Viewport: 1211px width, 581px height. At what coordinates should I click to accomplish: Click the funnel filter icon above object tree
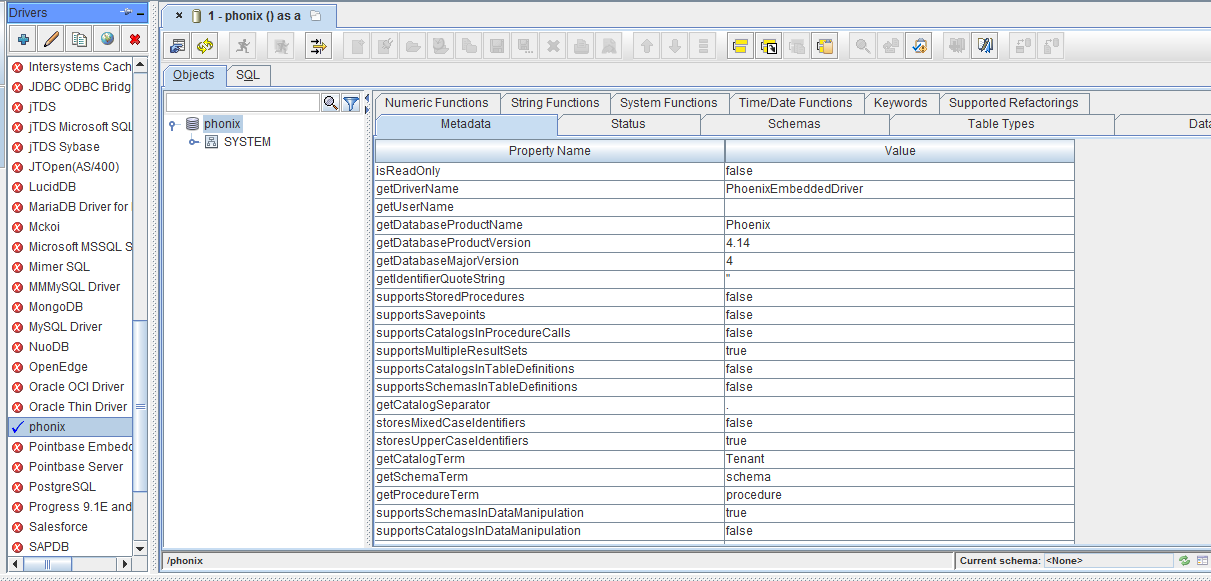click(x=351, y=103)
